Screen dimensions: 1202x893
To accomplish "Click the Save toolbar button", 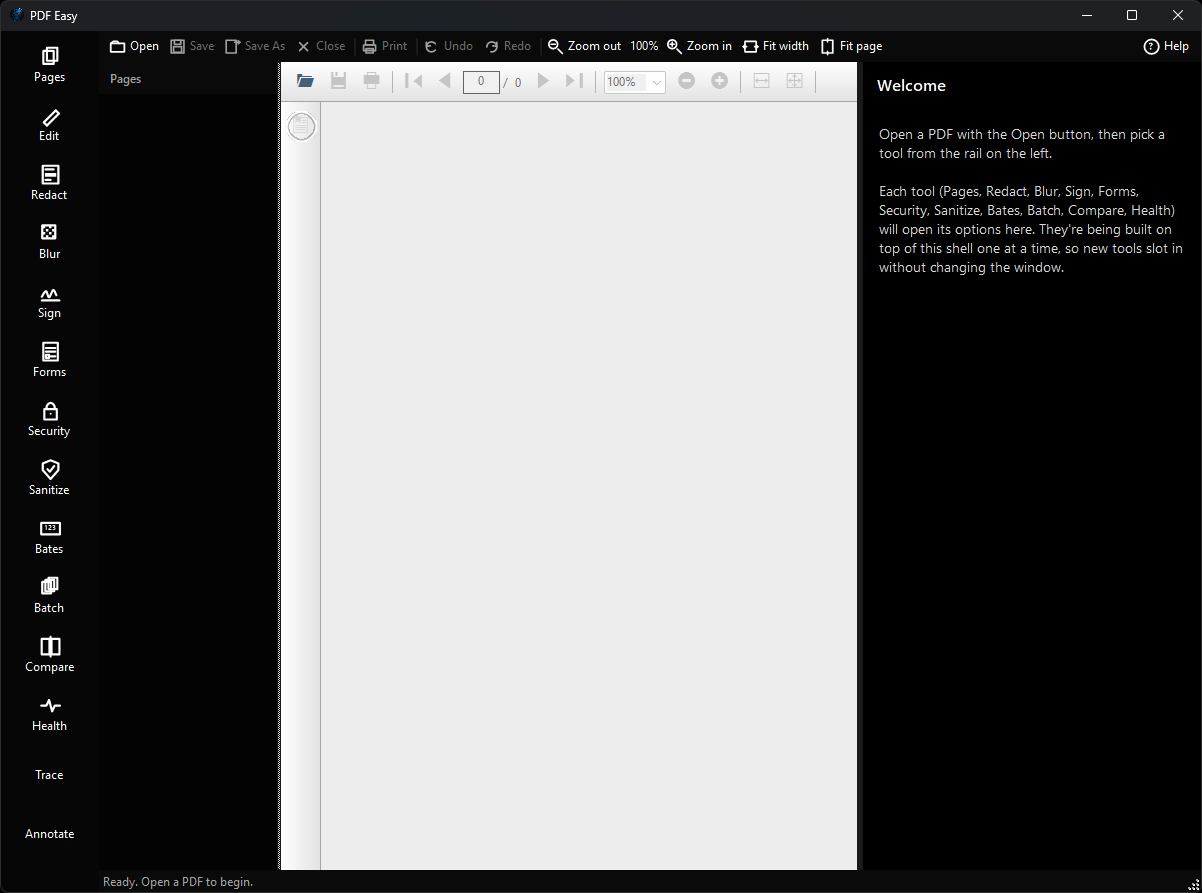I will tap(192, 46).
